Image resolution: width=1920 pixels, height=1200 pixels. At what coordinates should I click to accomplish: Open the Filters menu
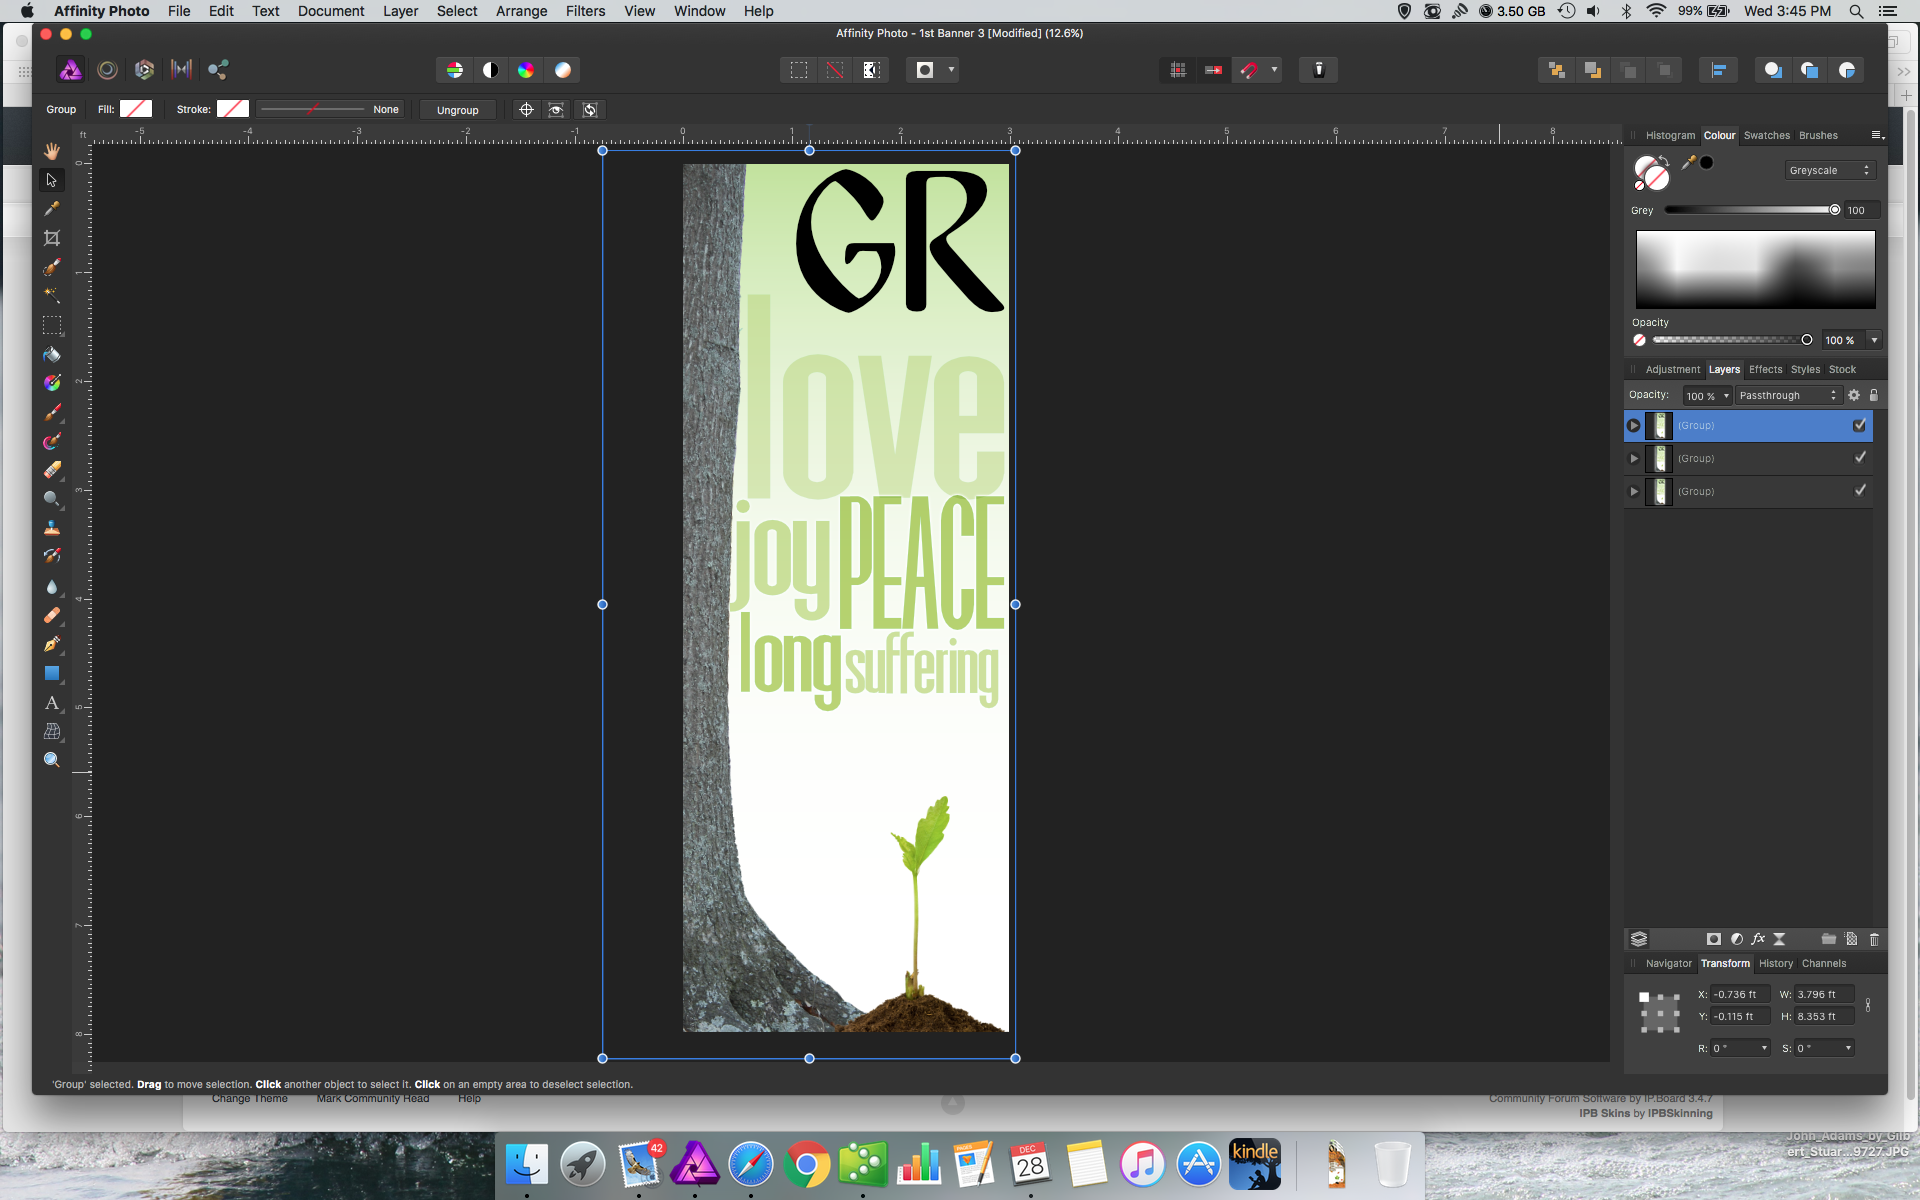click(585, 11)
